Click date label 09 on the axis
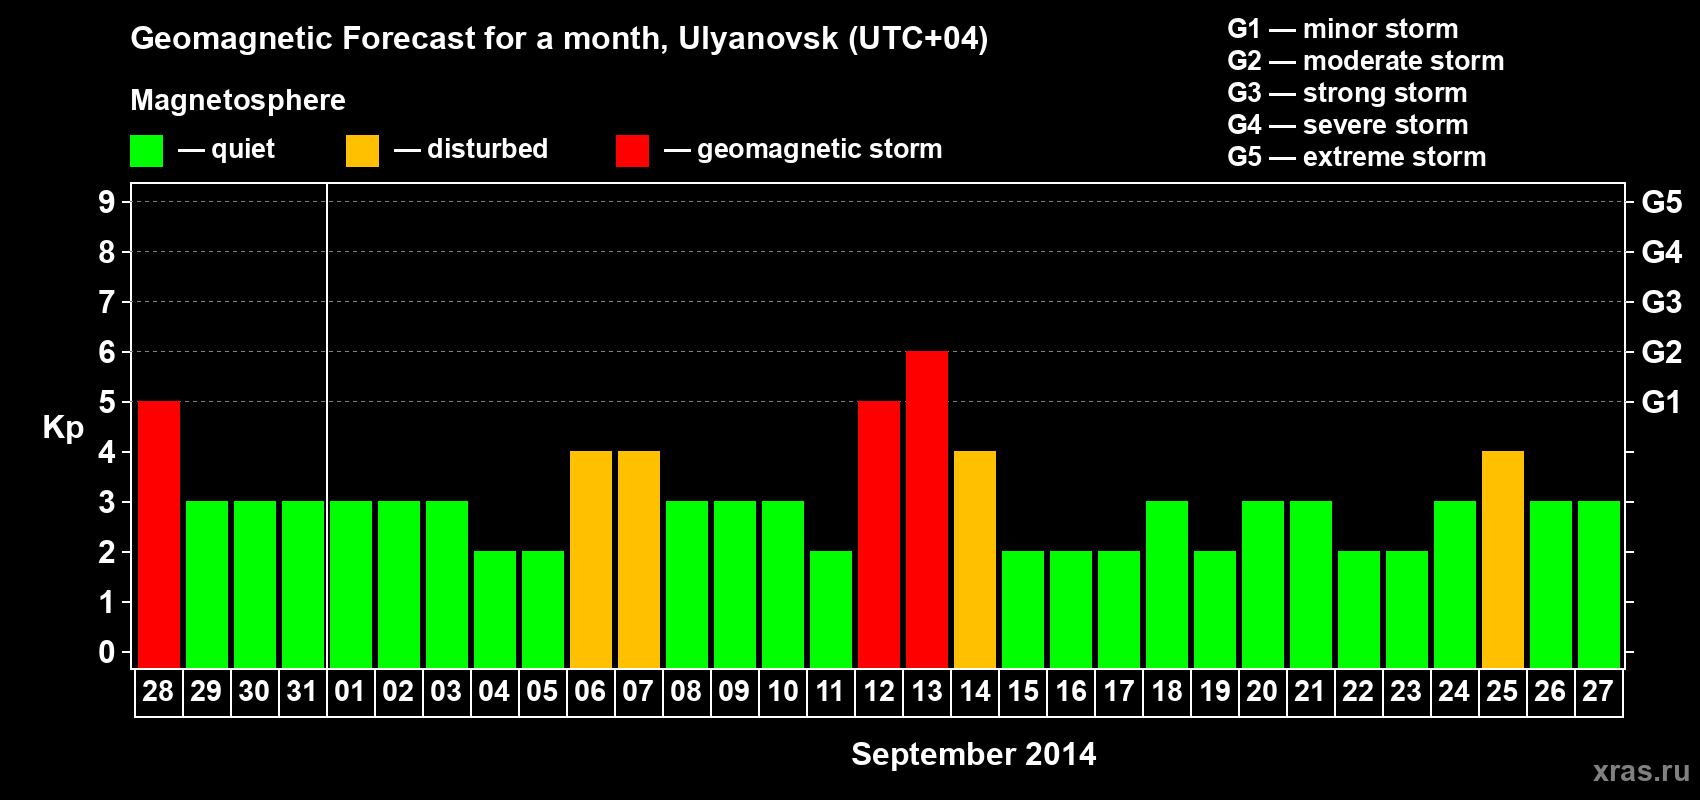Viewport: 1700px width, 800px height. coord(734,692)
